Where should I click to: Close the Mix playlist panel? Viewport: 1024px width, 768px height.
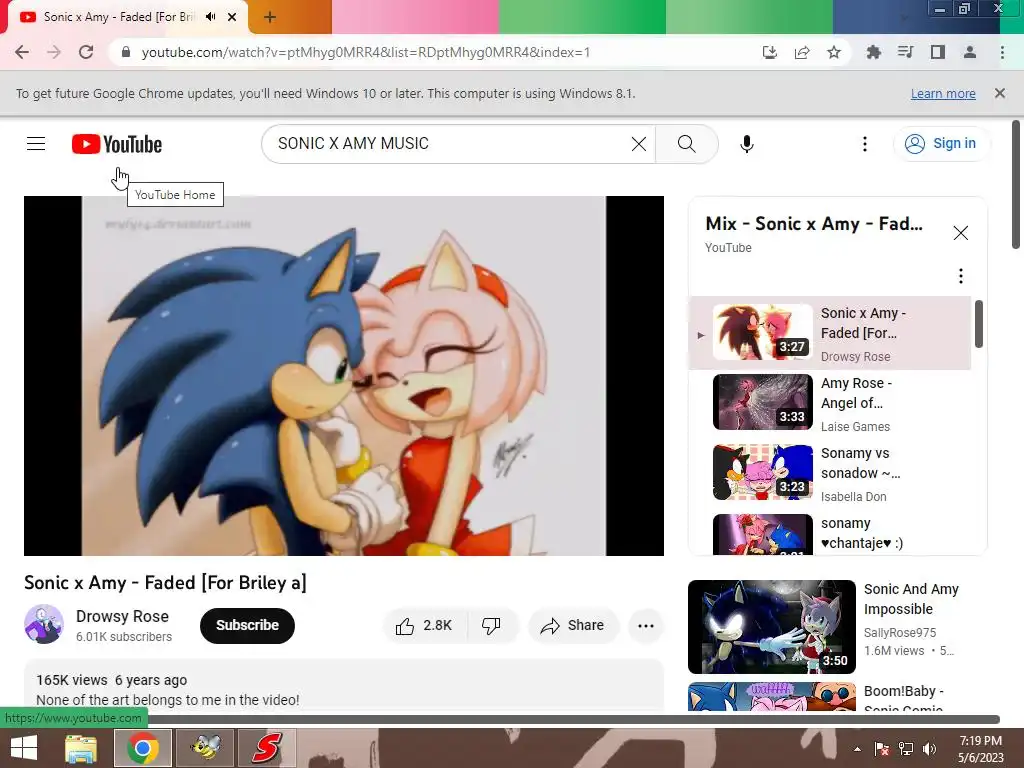click(960, 233)
